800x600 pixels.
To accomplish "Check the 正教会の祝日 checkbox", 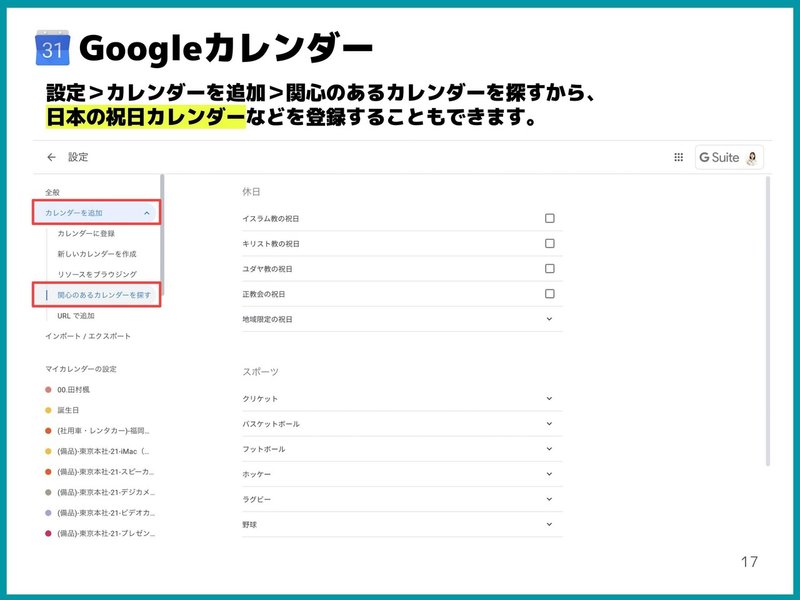I will point(549,294).
